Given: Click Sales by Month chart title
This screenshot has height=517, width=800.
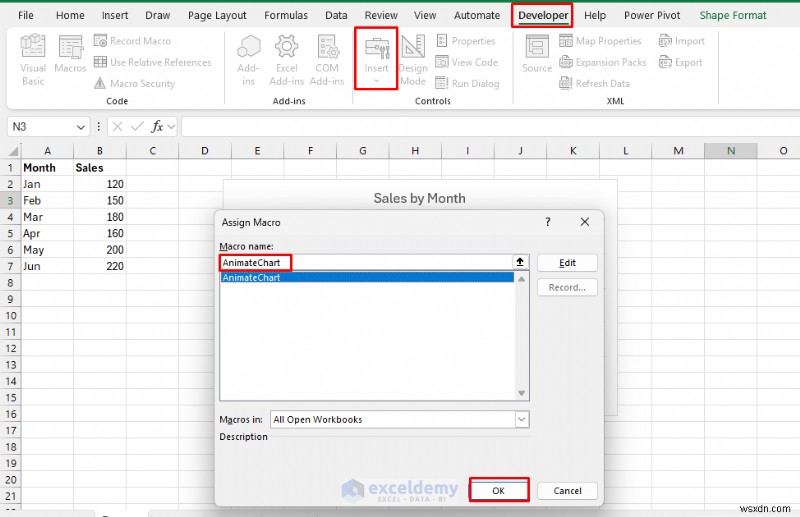Looking at the screenshot, I should click(419, 198).
